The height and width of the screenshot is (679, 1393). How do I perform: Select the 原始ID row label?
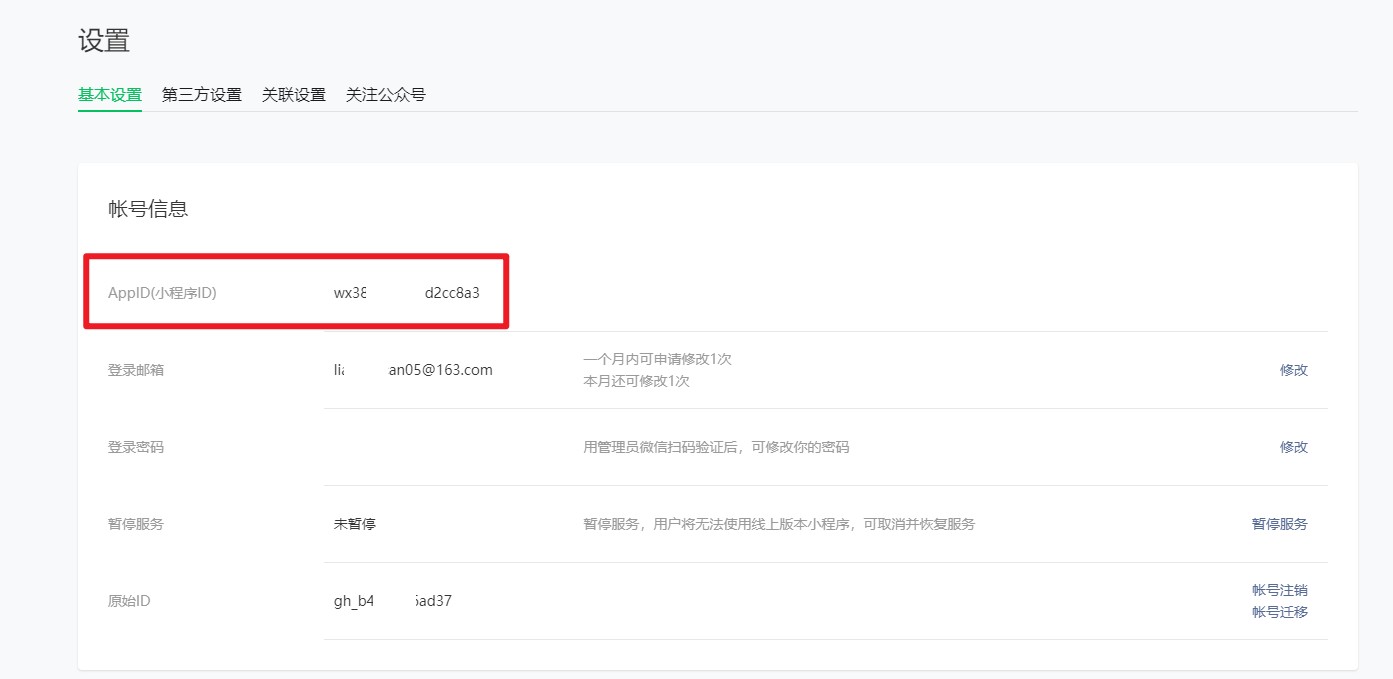[129, 601]
